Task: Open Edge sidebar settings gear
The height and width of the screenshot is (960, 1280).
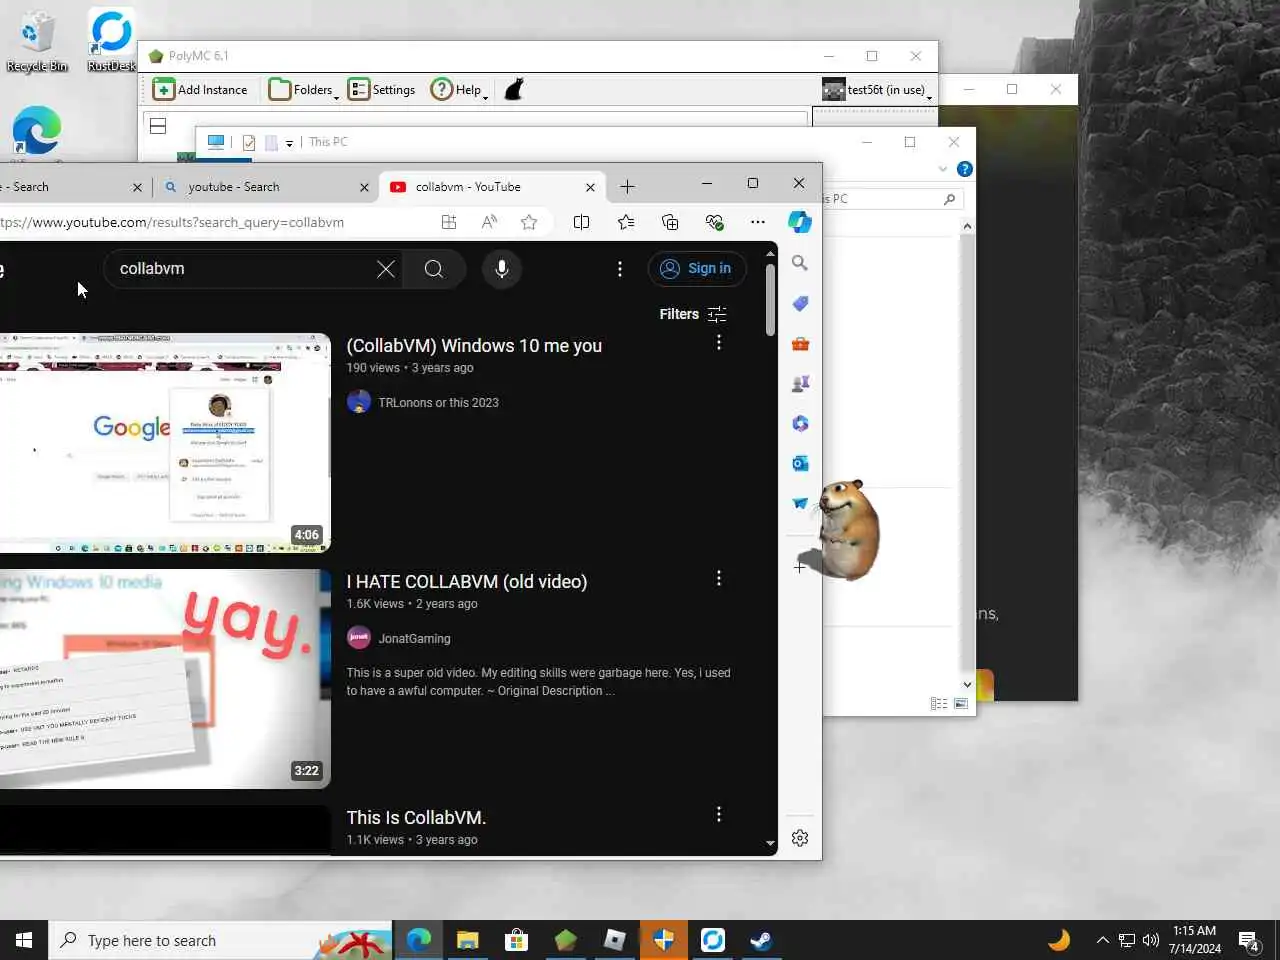Action: coord(800,838)
